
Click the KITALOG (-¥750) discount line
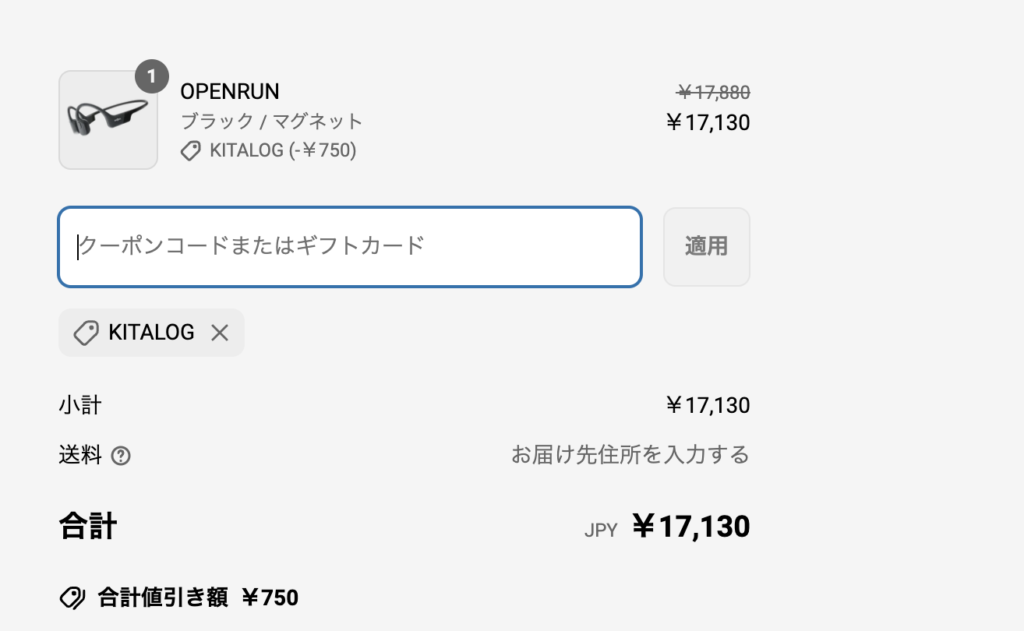point(283,151)
